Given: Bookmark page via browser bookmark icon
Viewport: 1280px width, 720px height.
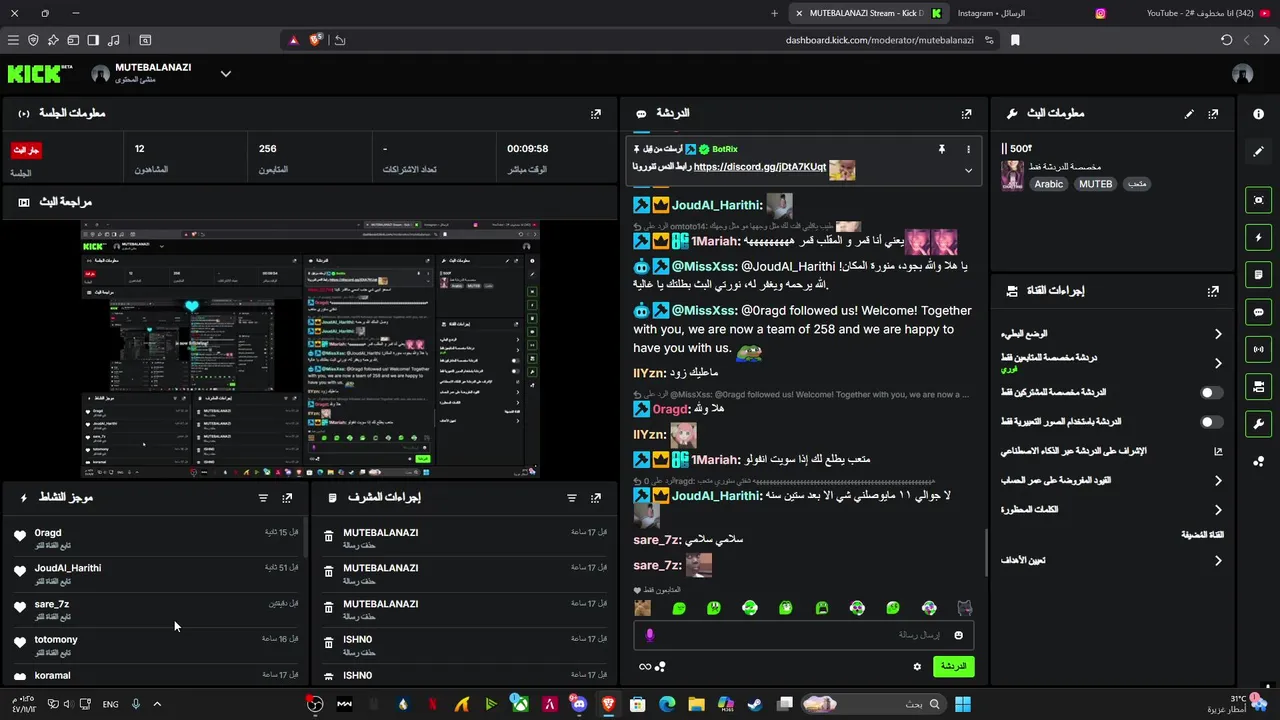Looking at the screenshot, I should pyautogui.click(x=1015, y=40).
